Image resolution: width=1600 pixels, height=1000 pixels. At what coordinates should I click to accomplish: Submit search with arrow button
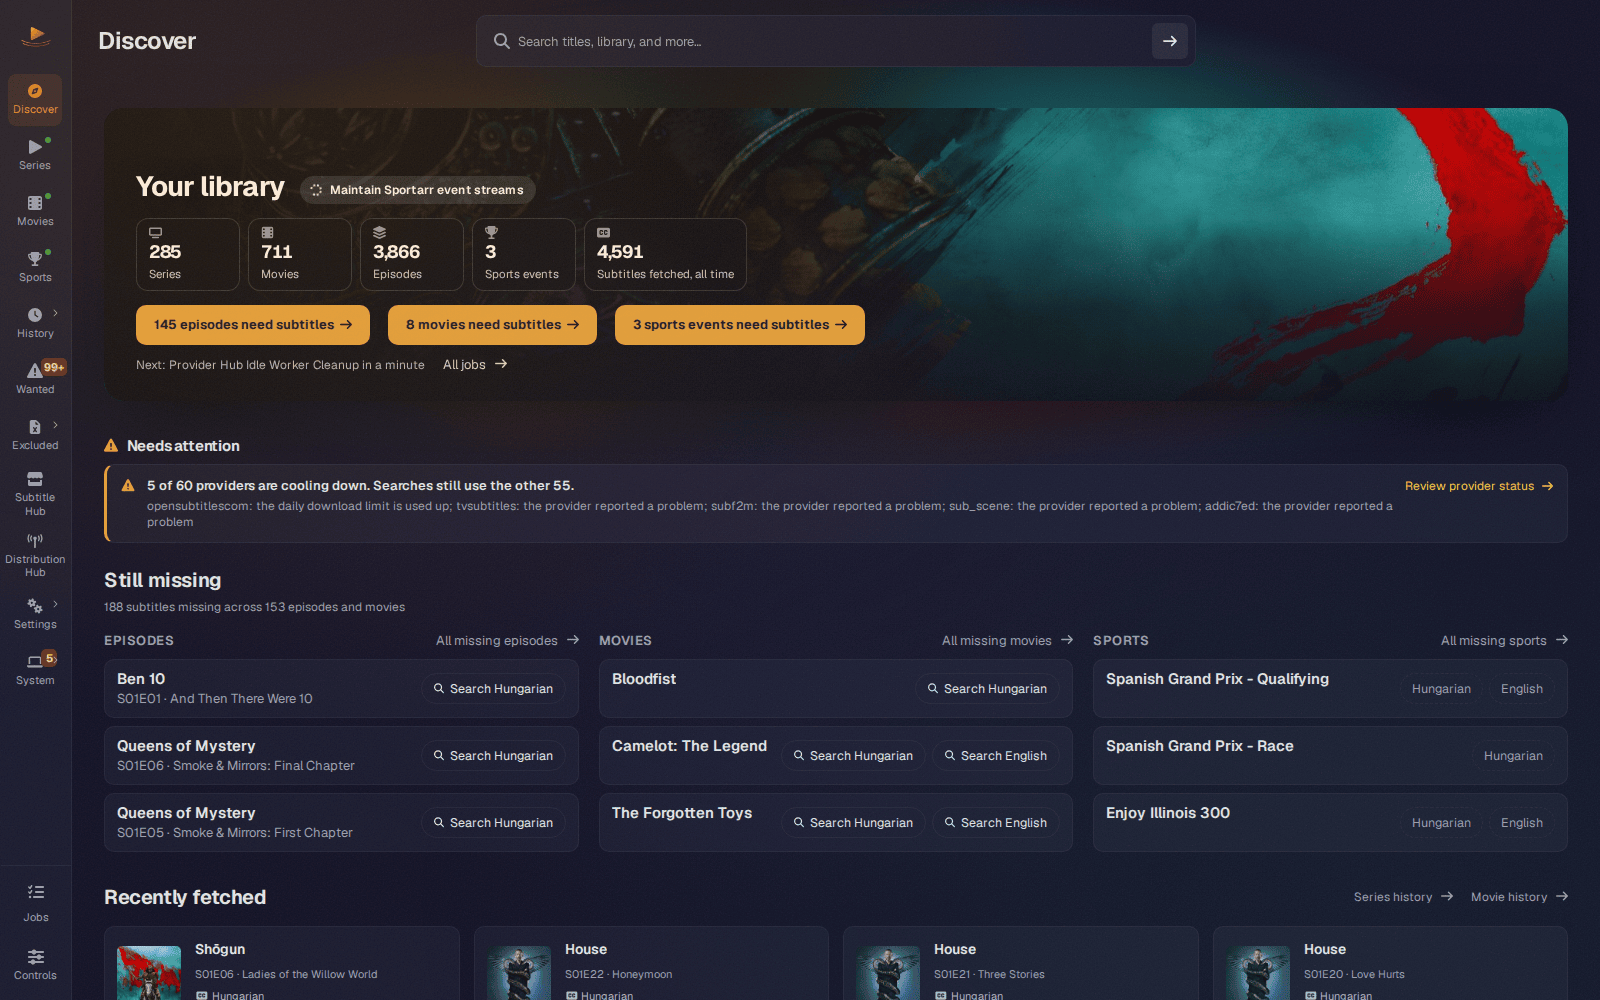point(1170,41)
